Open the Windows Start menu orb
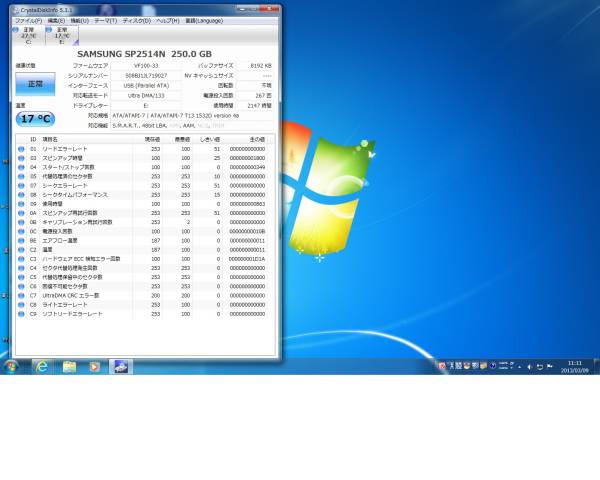Viewport: 600px width, 480px height. [x=11, y=367]
